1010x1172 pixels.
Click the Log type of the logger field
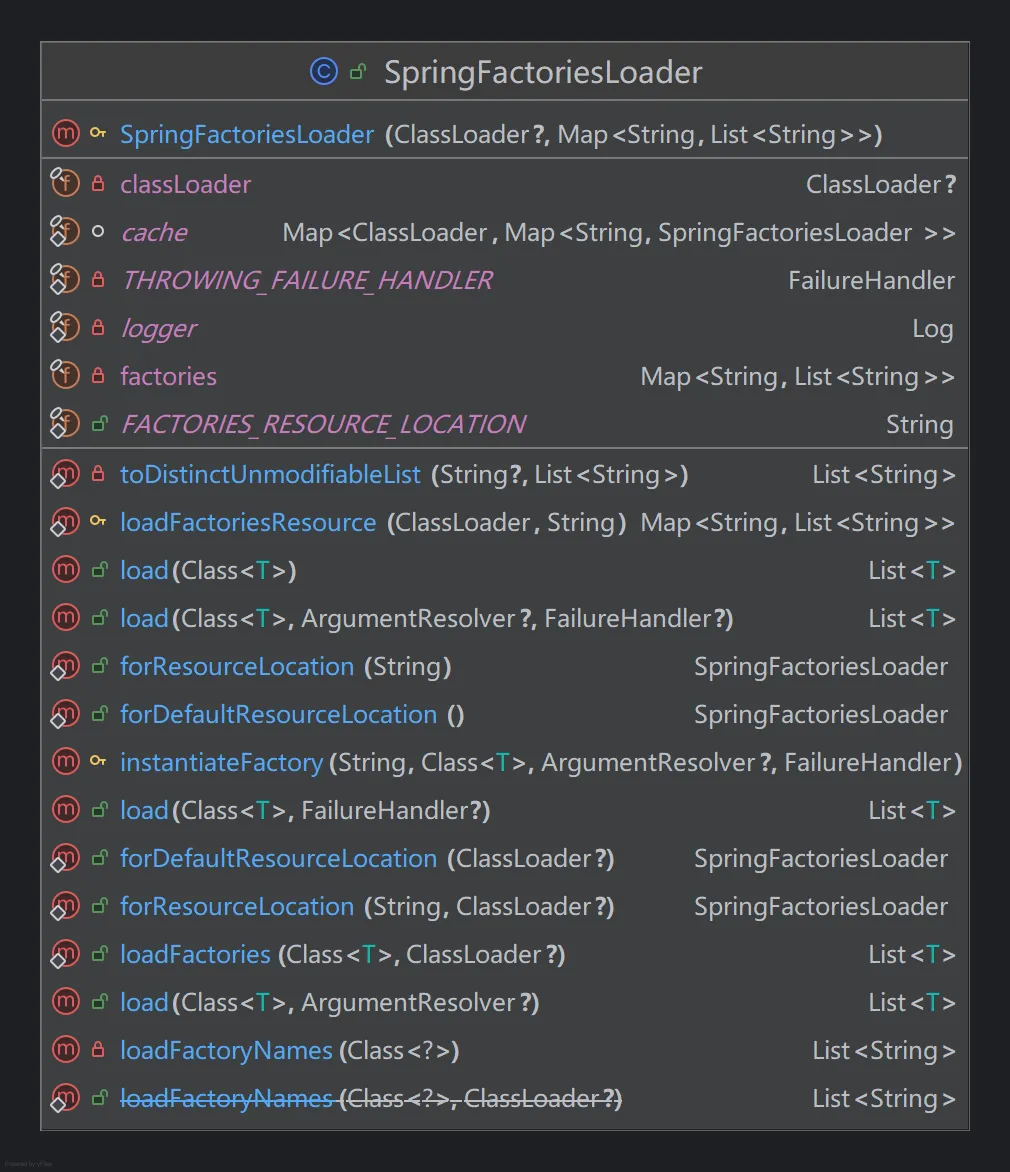click(x=932, y=328)
